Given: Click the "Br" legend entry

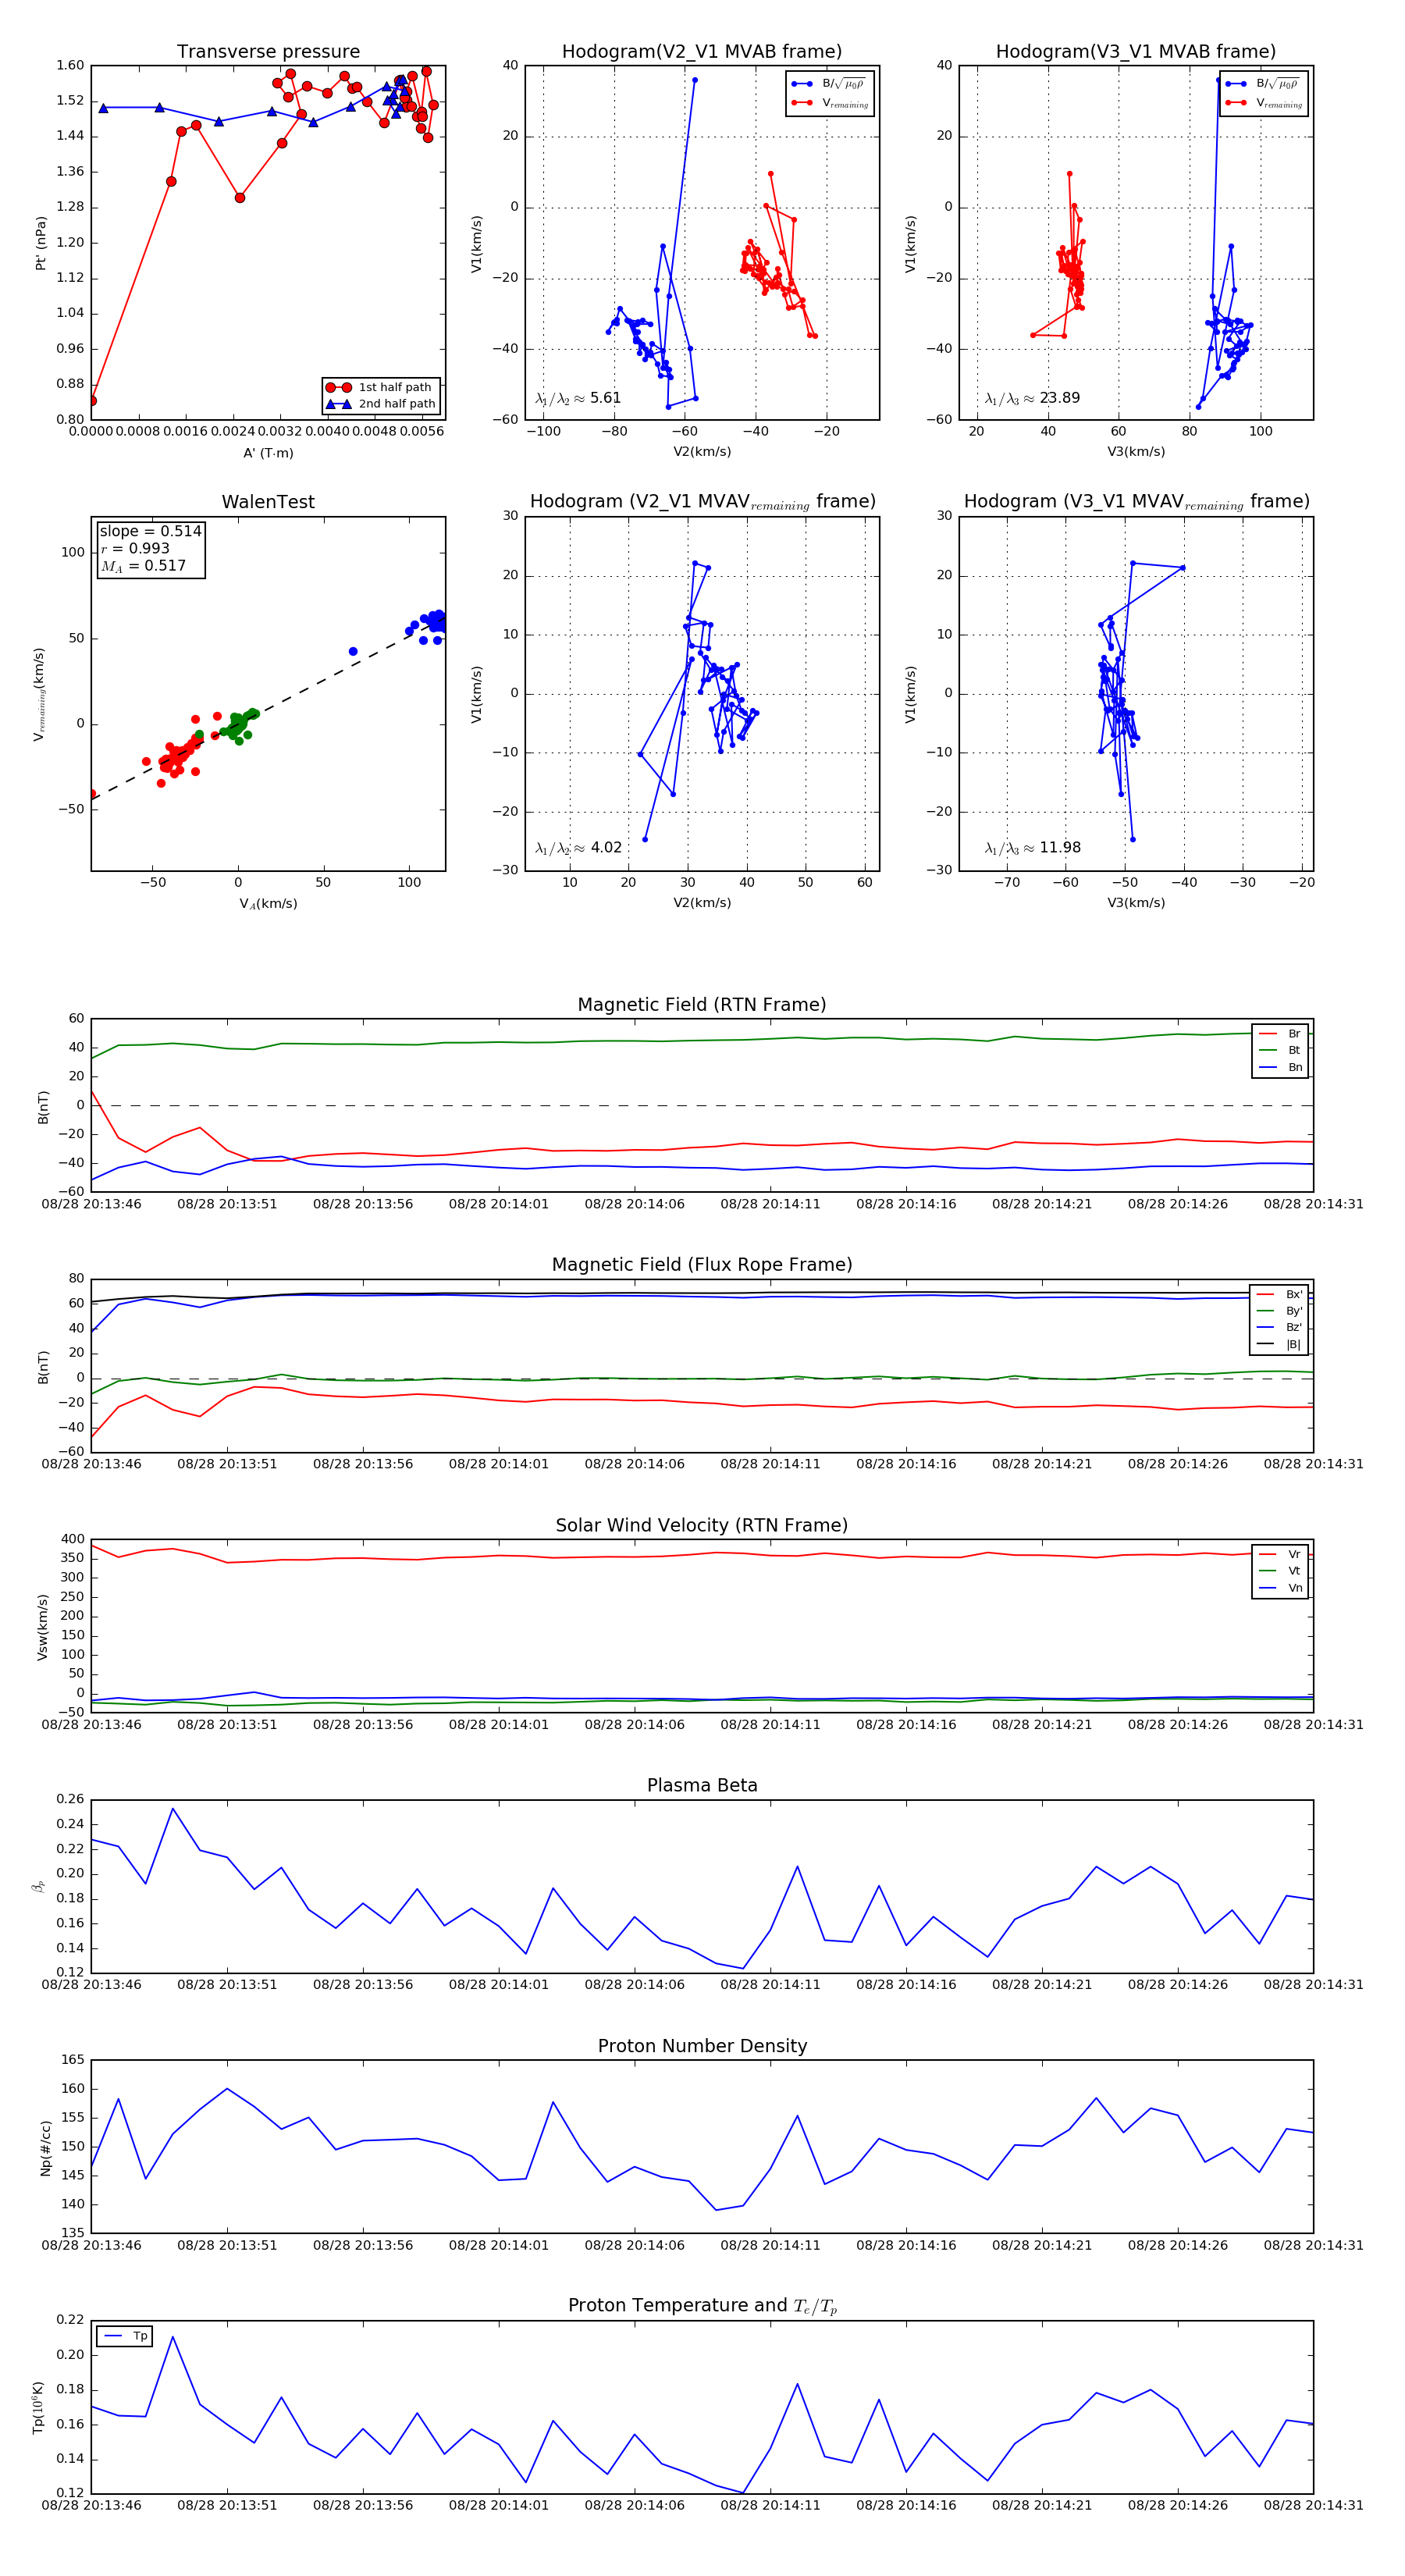Looking at the screenshot, I should click(1280, 1034).
